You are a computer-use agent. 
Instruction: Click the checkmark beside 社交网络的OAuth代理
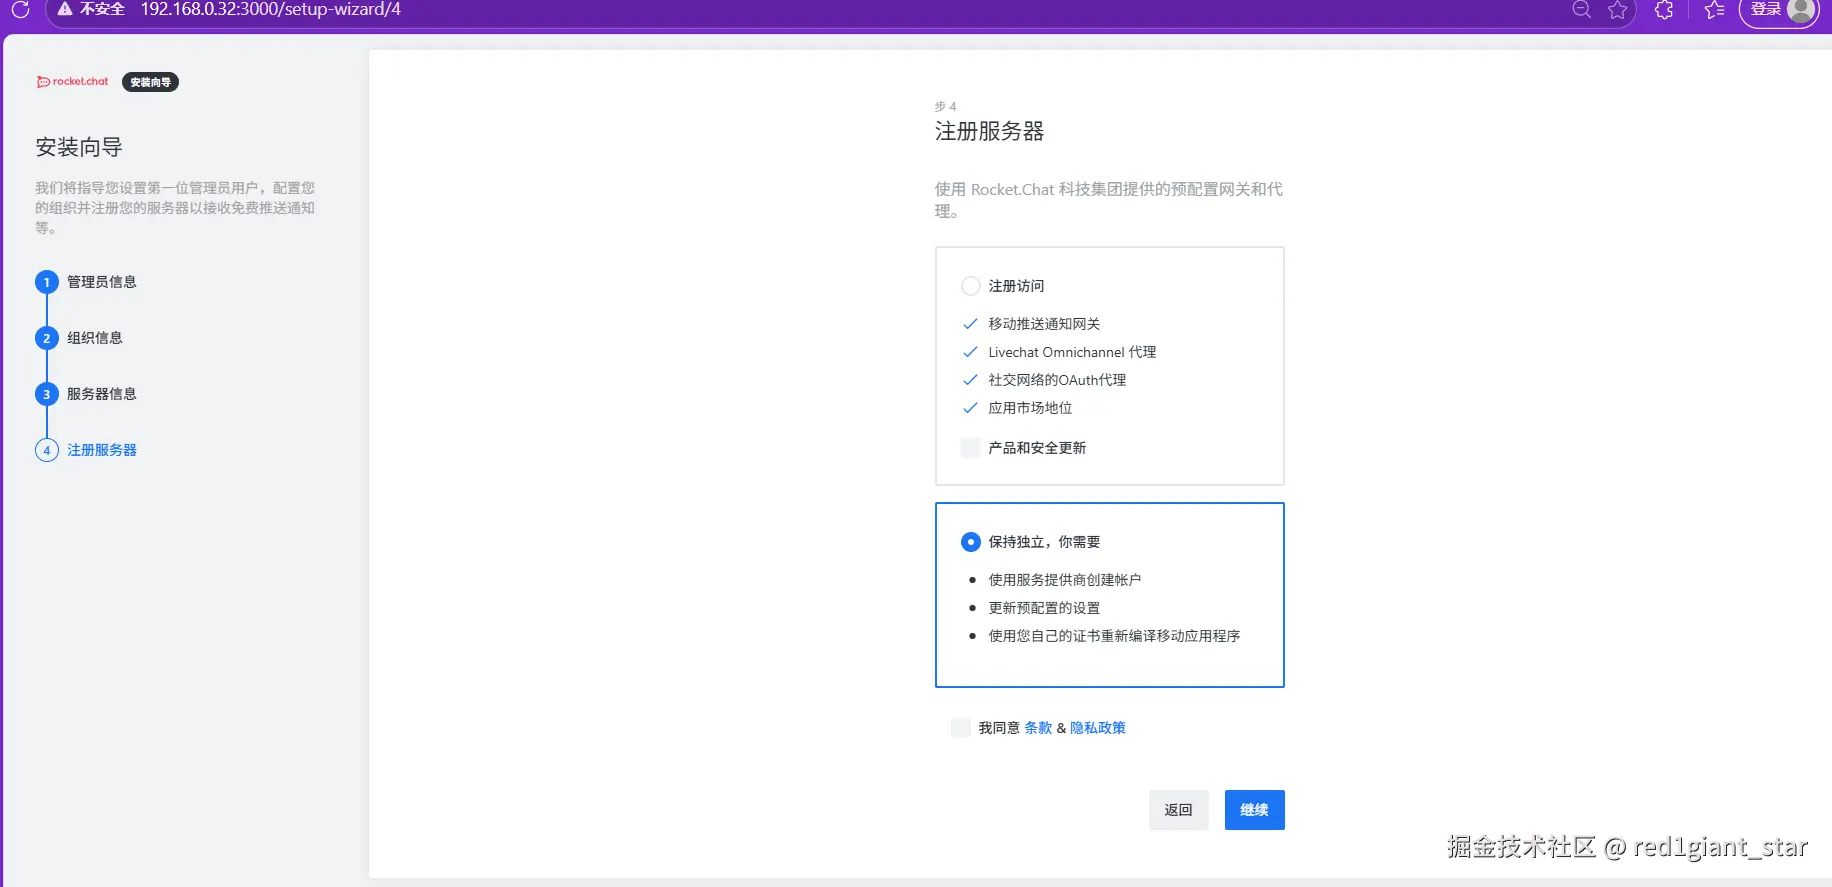[x=969, y=380]
